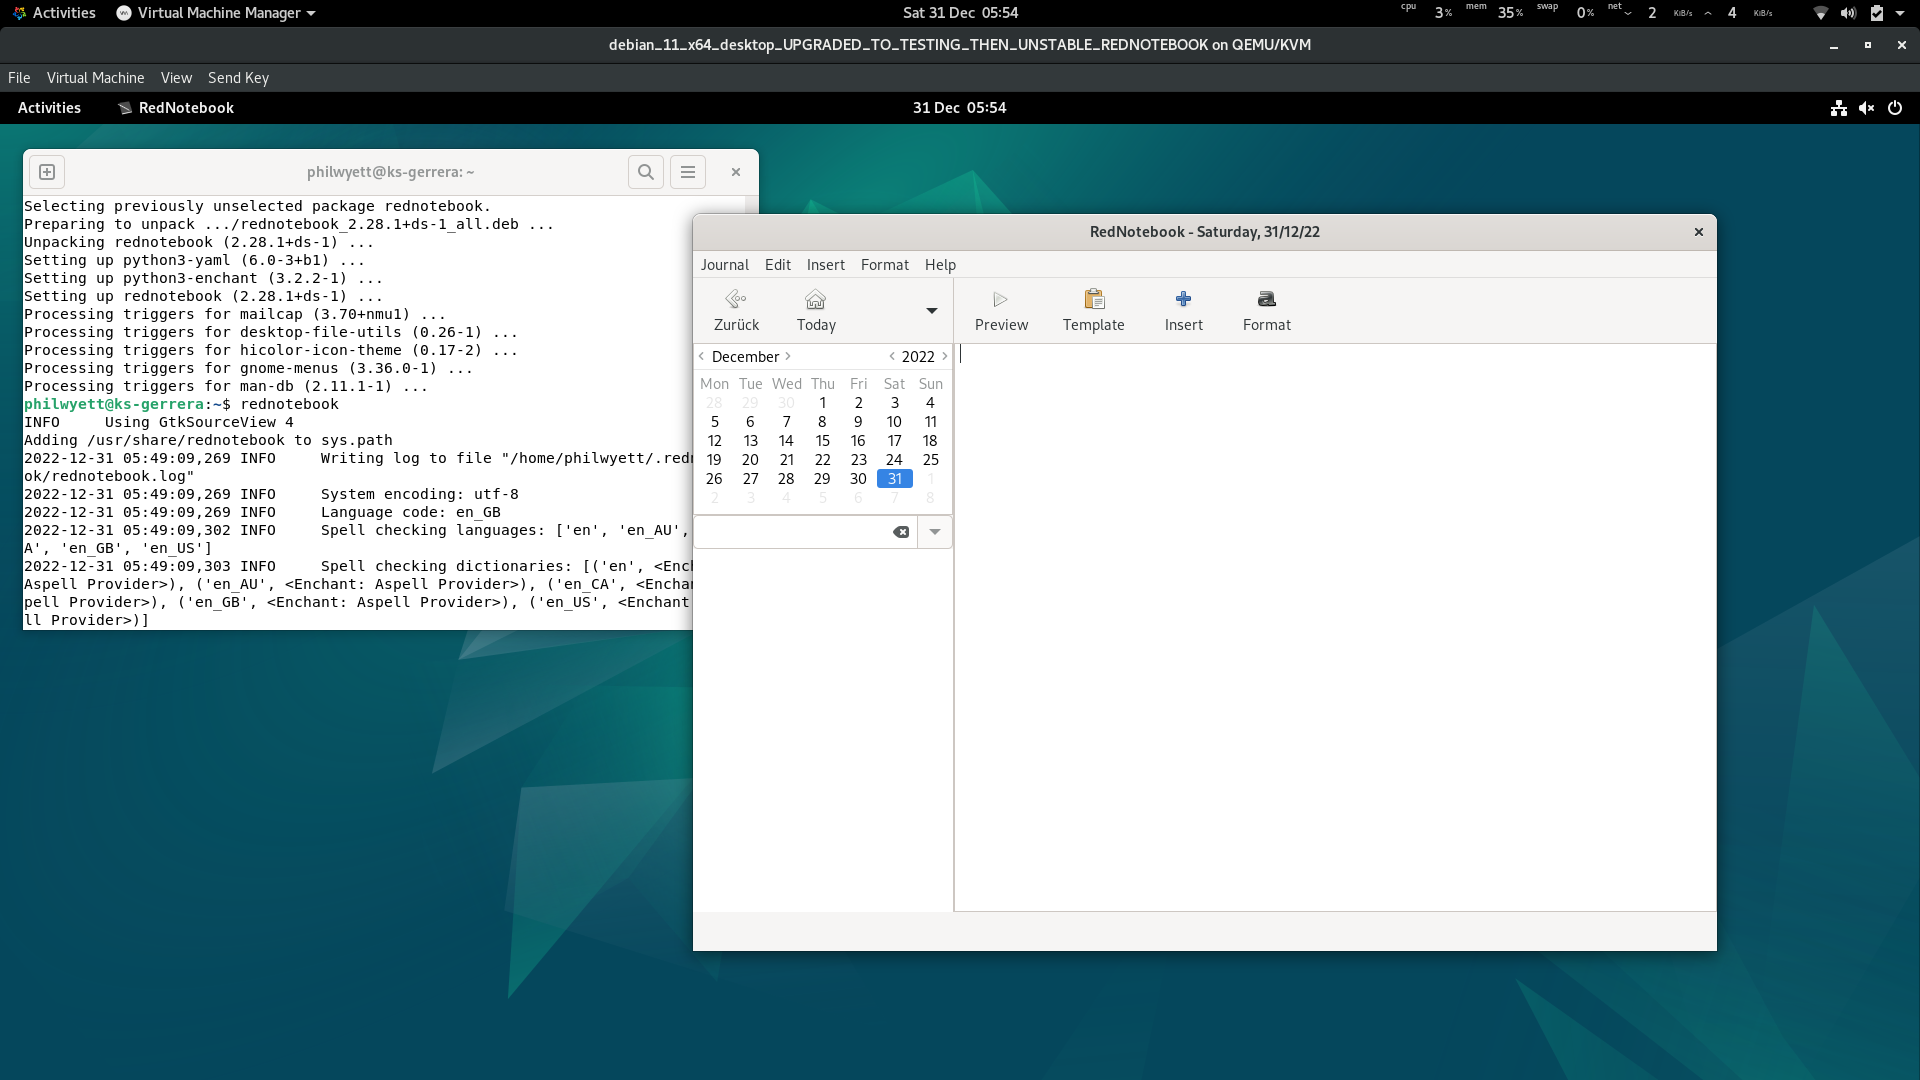Click the terminal search magnifier icon
This screenshot has width=1920, height=1080.
point(646,172)
